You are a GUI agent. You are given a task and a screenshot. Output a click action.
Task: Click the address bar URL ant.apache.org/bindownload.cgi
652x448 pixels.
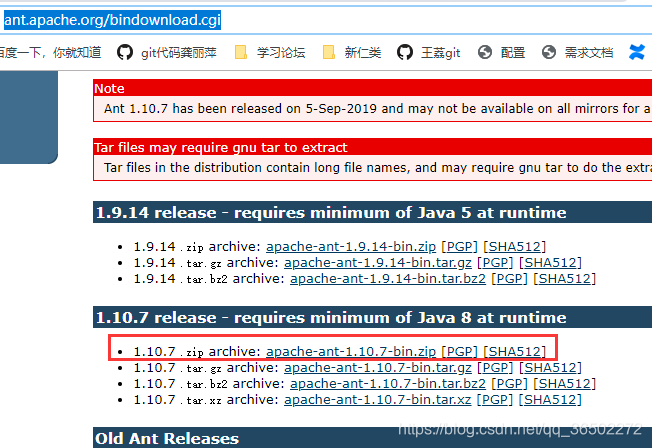[112, 20]
